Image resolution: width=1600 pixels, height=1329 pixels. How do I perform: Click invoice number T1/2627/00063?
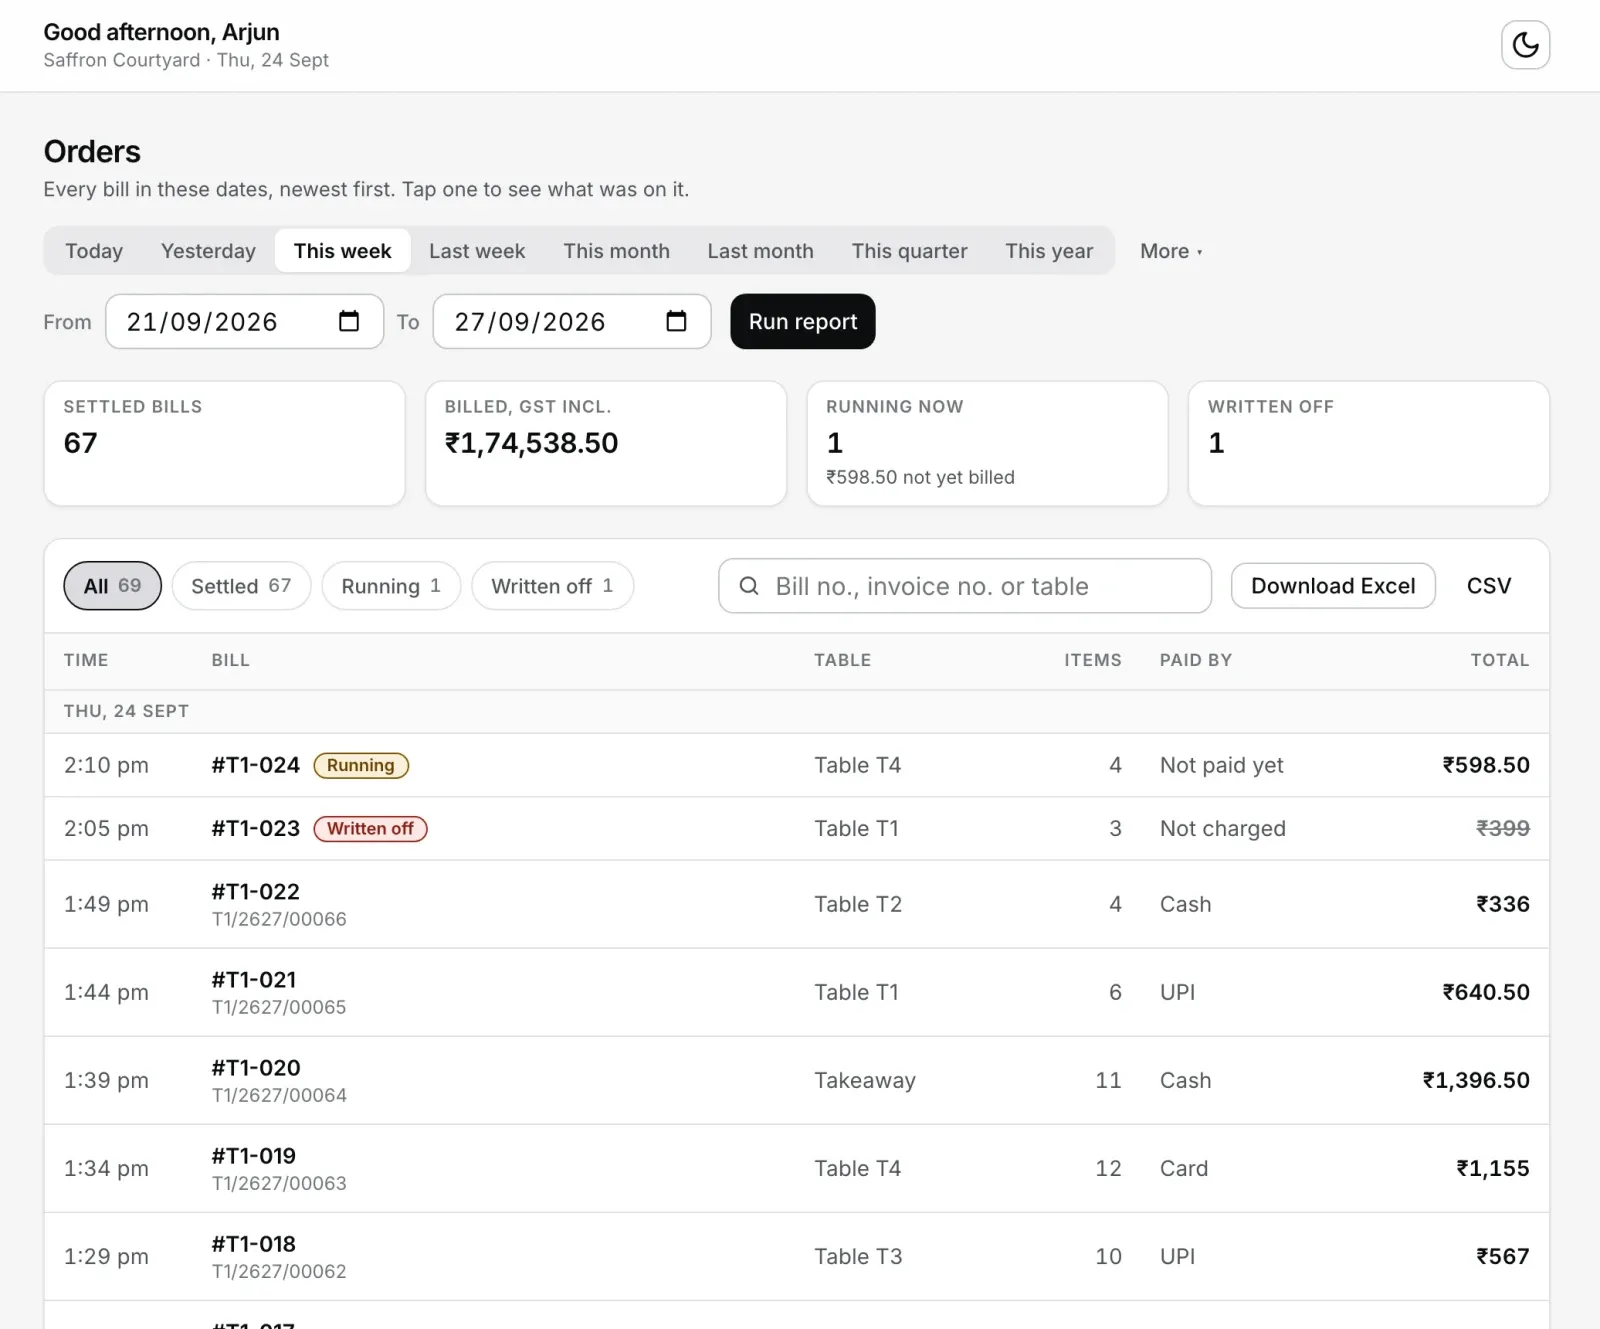pyautogui.click(x=279, y=1183)
